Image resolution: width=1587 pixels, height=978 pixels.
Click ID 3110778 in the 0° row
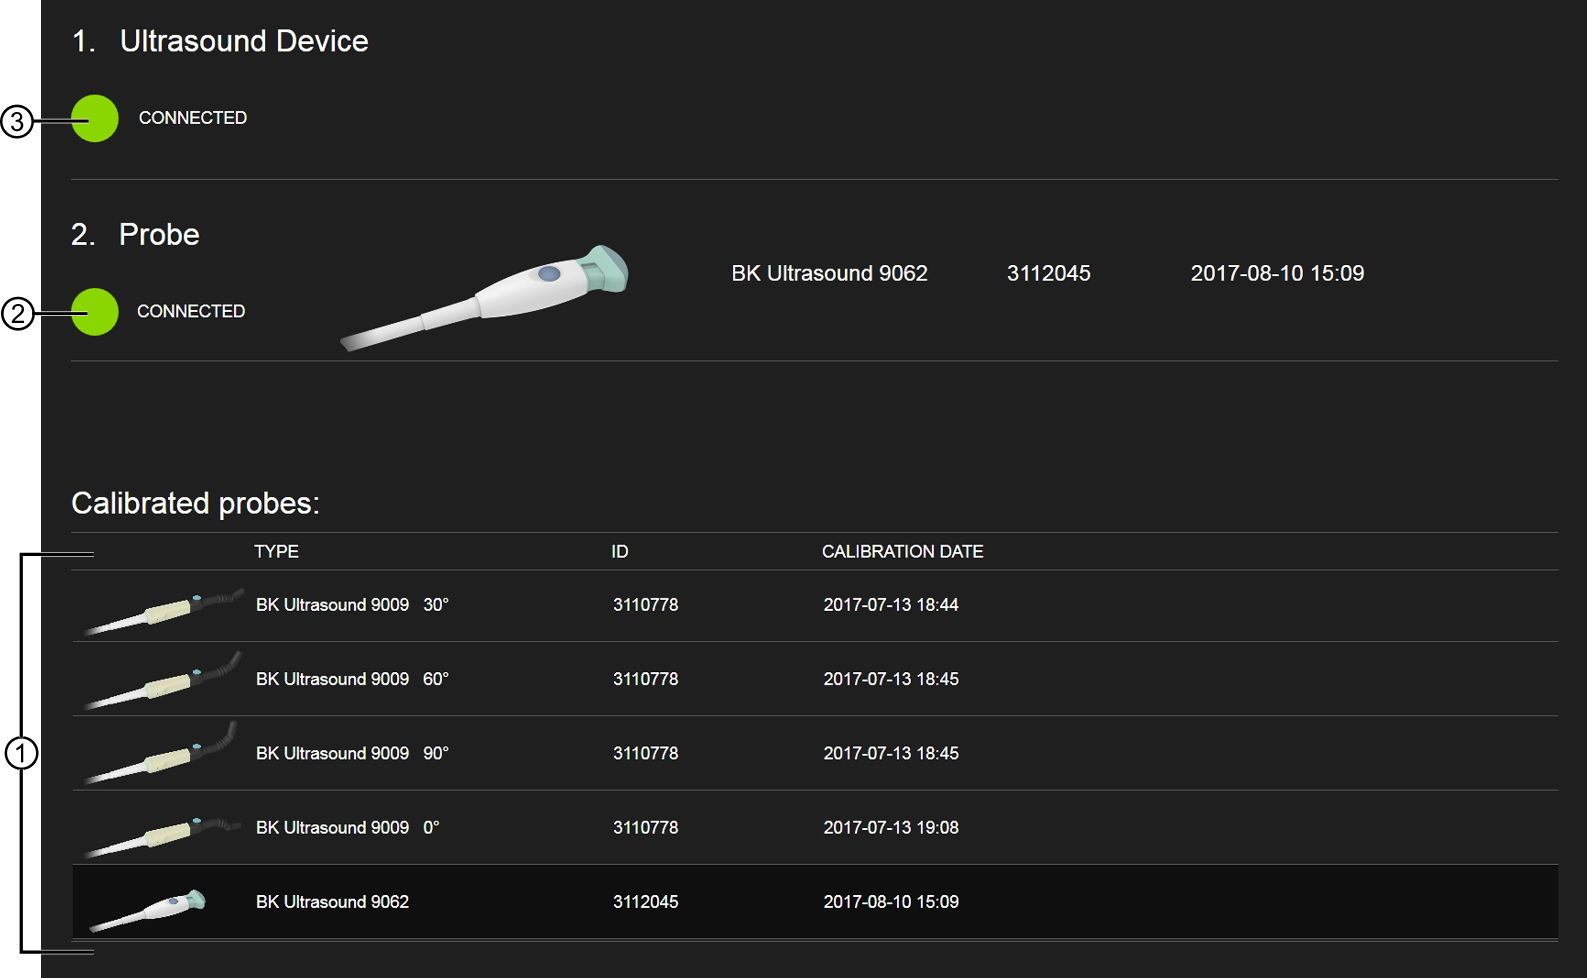click(x=645, y=828)
